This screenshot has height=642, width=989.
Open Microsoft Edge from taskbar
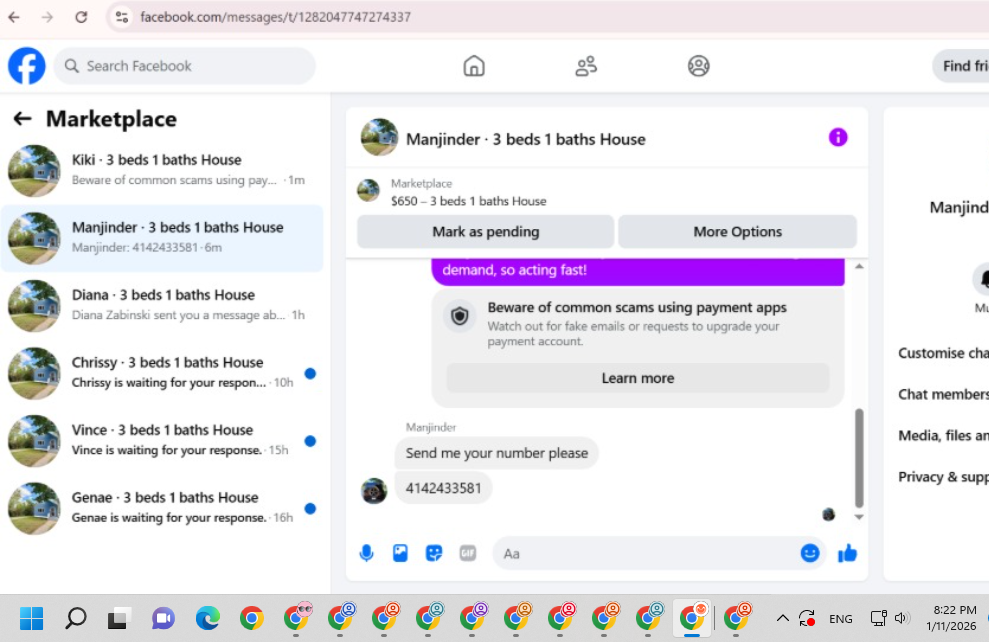pyautogui.click(x=208, y=618)
